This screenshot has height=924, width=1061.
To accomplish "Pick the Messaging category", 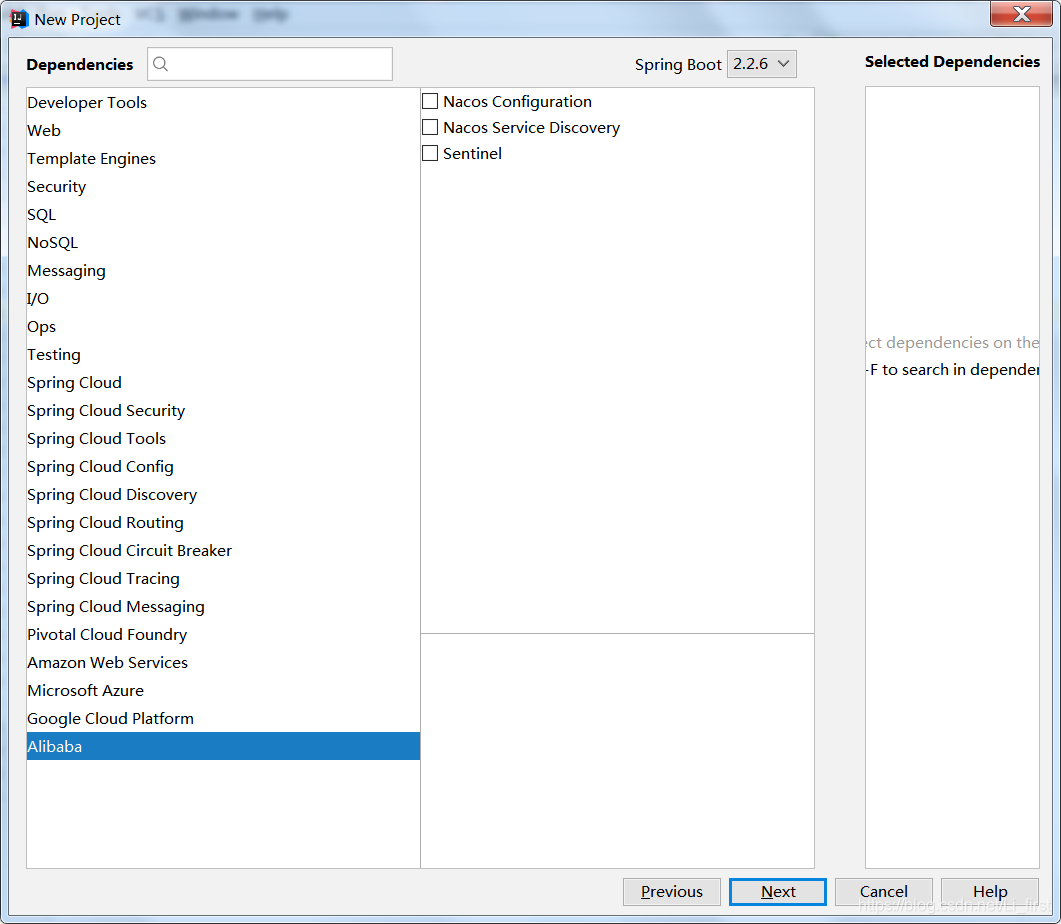I will click(x=223, y=271).
